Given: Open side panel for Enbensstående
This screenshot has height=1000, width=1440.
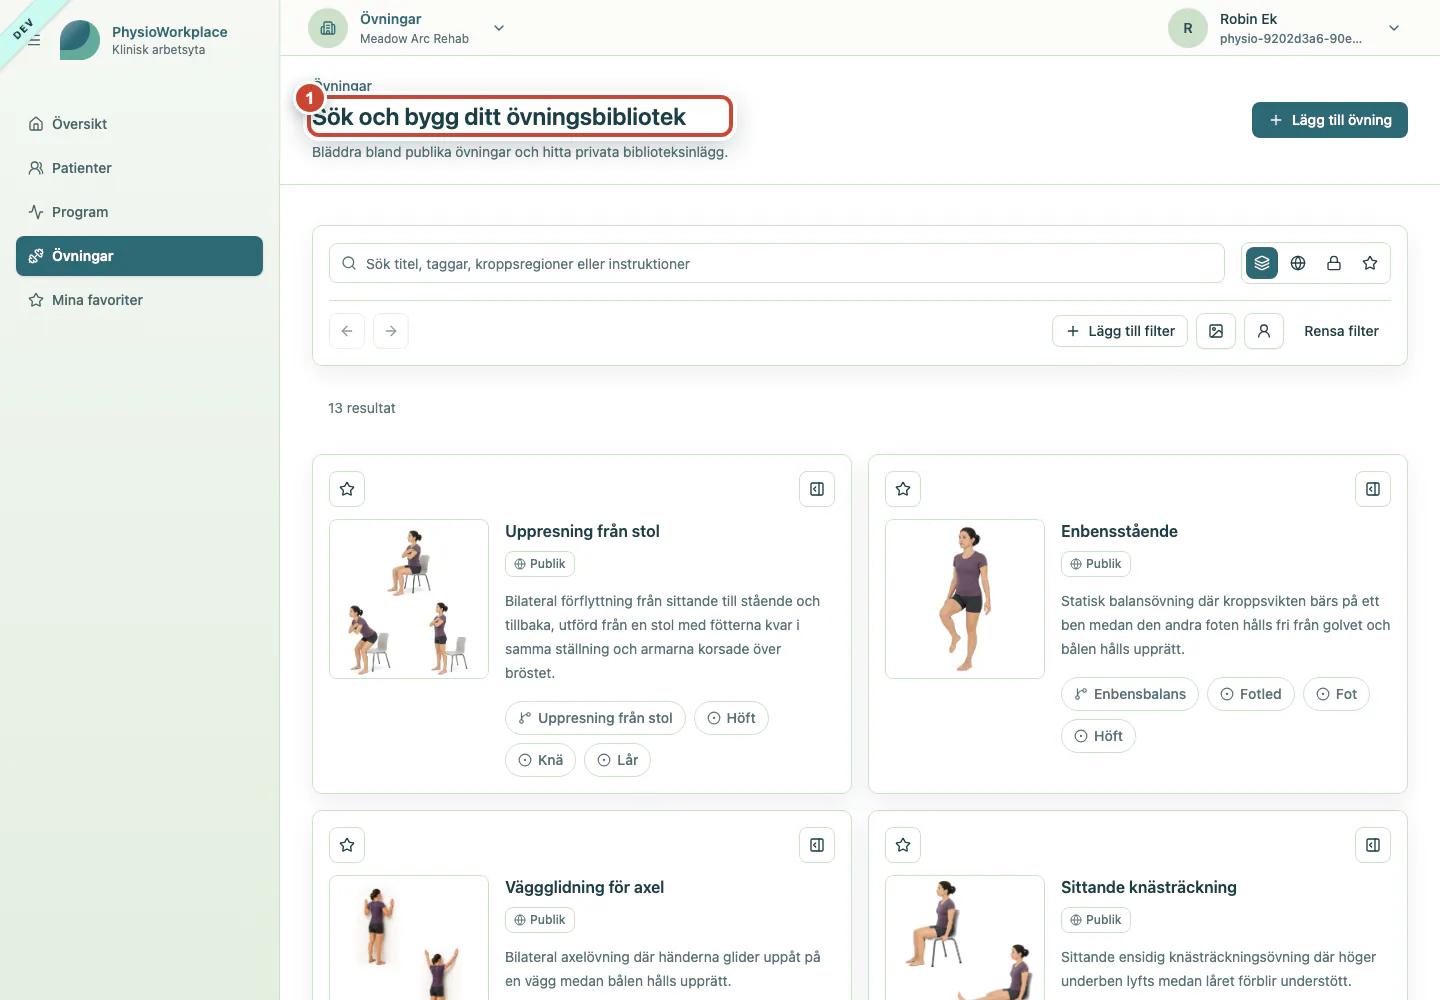Looking at the screenshot, I should click(1373, 489).
